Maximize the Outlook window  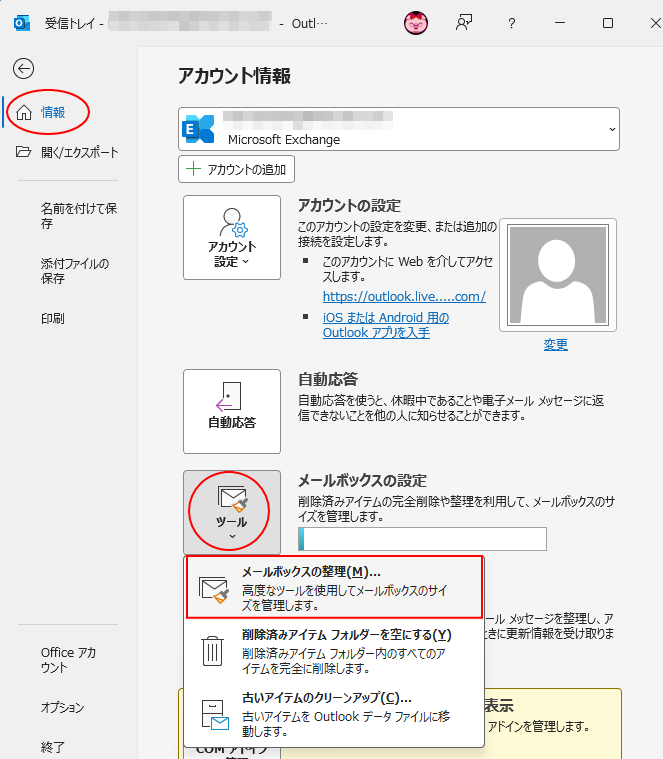(x=608, y=23)
